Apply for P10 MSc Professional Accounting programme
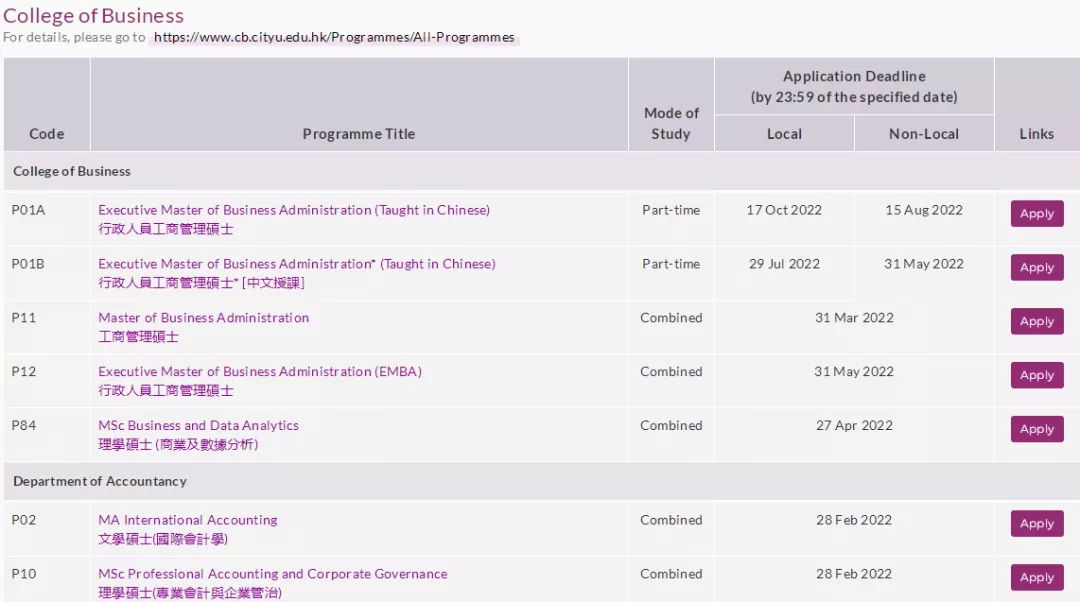The height and width of the screenshot is (602, 1080). click(x=1037, y=577)
